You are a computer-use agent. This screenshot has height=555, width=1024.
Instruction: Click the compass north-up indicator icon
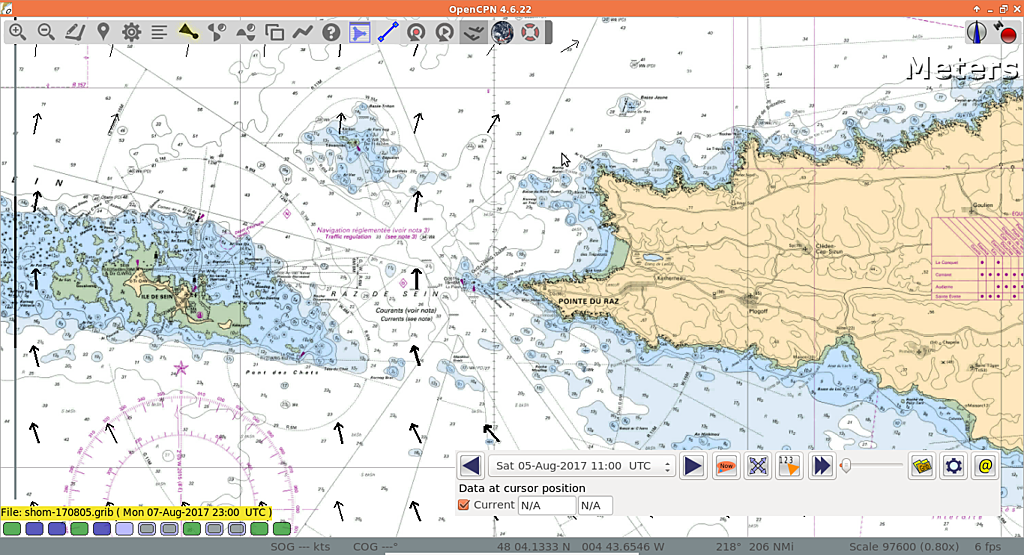click(x=977, y=32)
